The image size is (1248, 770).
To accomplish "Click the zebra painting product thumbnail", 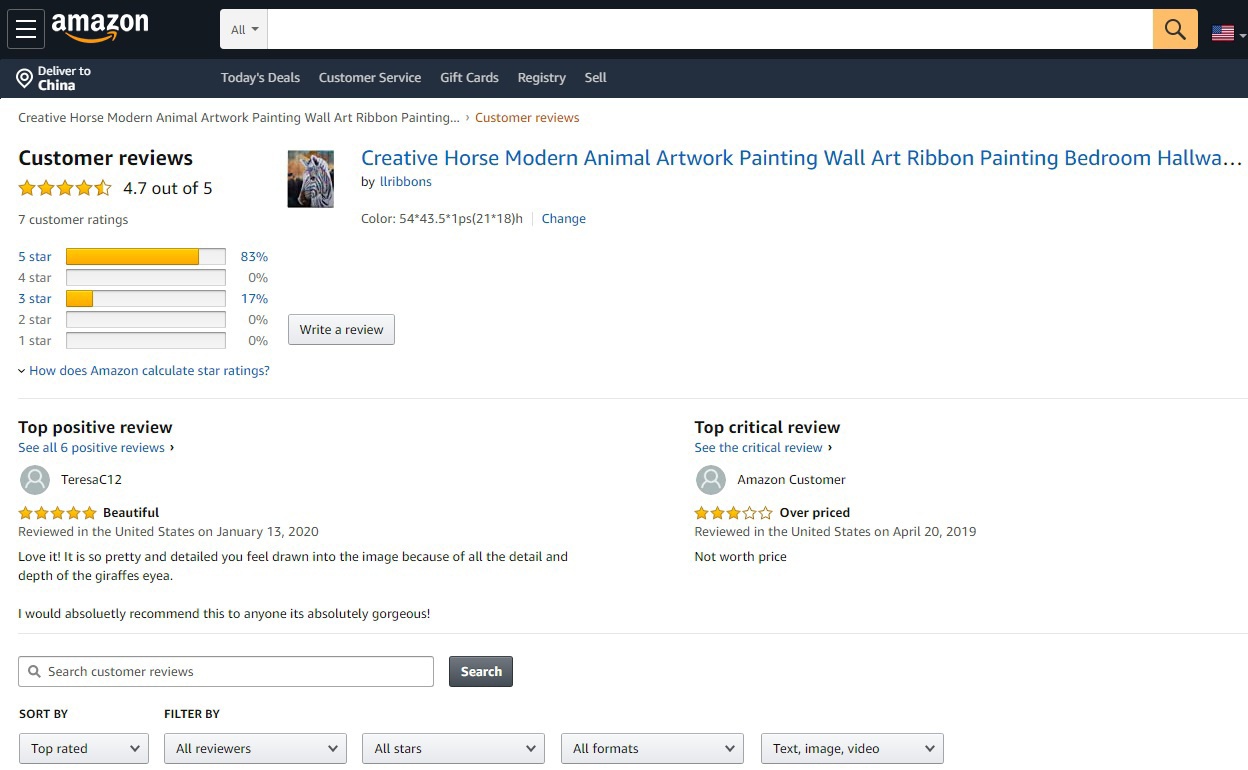I will coord(310,179).
